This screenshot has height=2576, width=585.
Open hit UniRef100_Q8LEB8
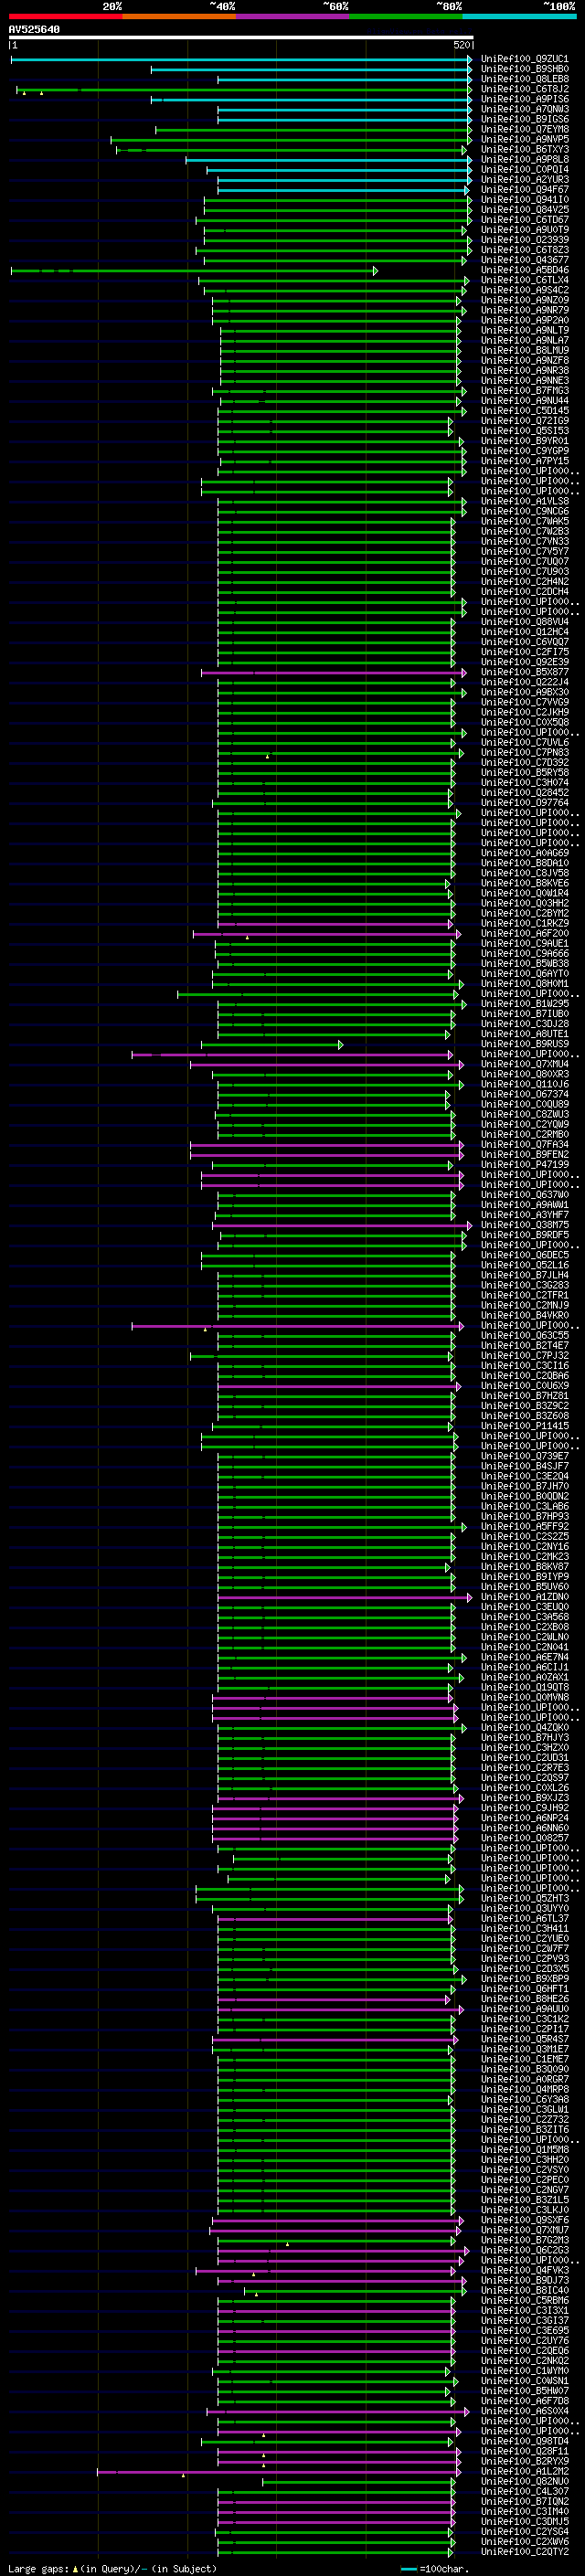pos(525,79)
